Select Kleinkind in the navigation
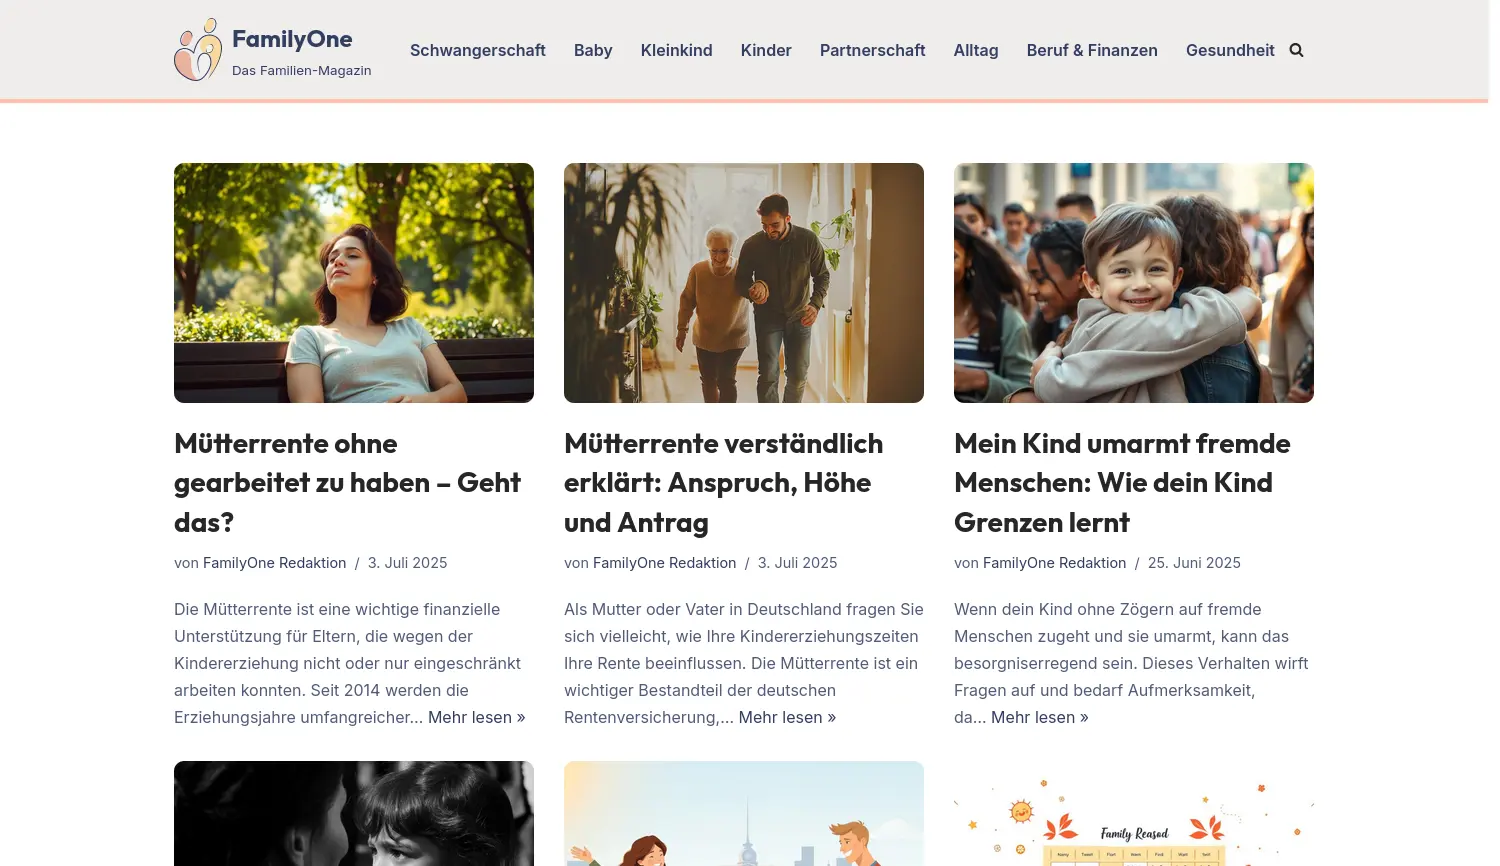 click(x=677, y=50)
